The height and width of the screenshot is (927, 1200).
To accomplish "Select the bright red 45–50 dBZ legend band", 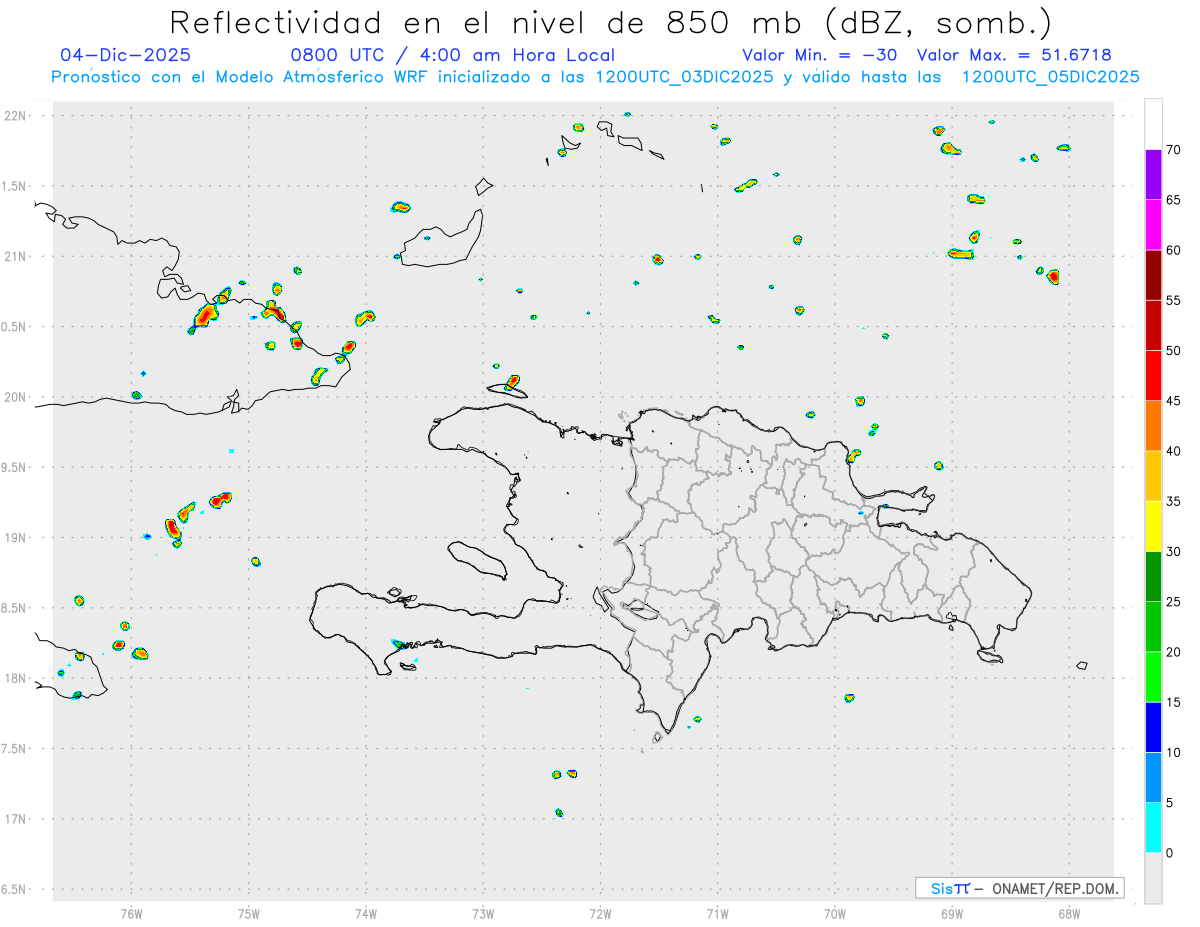I will [x=1153, y=375].
